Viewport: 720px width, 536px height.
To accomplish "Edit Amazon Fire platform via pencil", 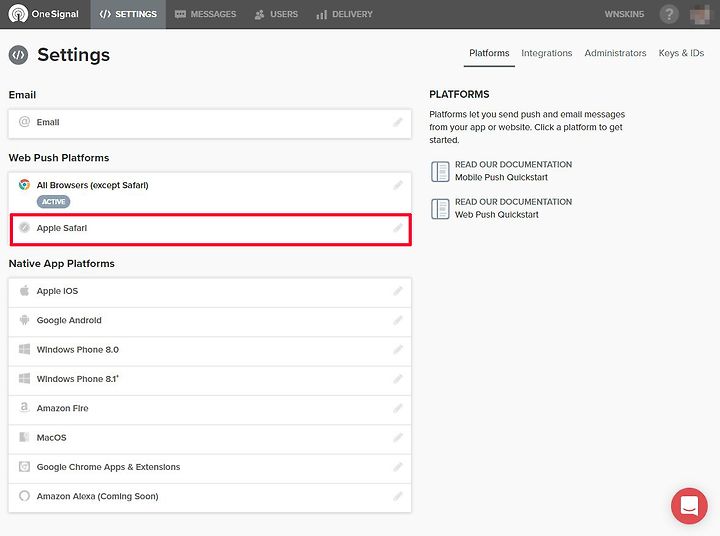I will tap(398, 408).
